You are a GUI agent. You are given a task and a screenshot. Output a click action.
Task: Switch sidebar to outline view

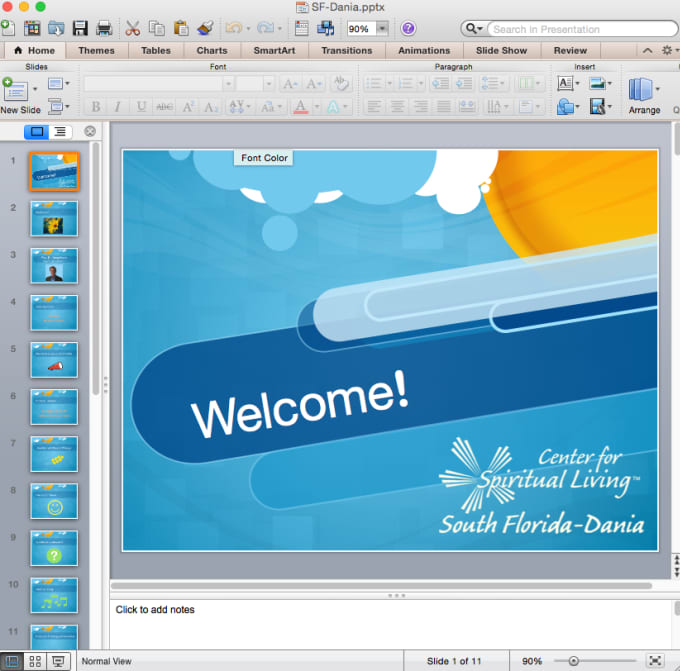[x=60, y=131]
